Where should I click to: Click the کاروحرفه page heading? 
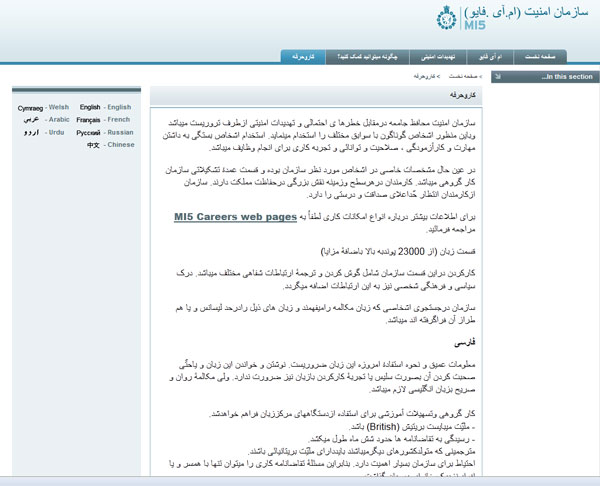pyautogui.click(x=463, y=95)
